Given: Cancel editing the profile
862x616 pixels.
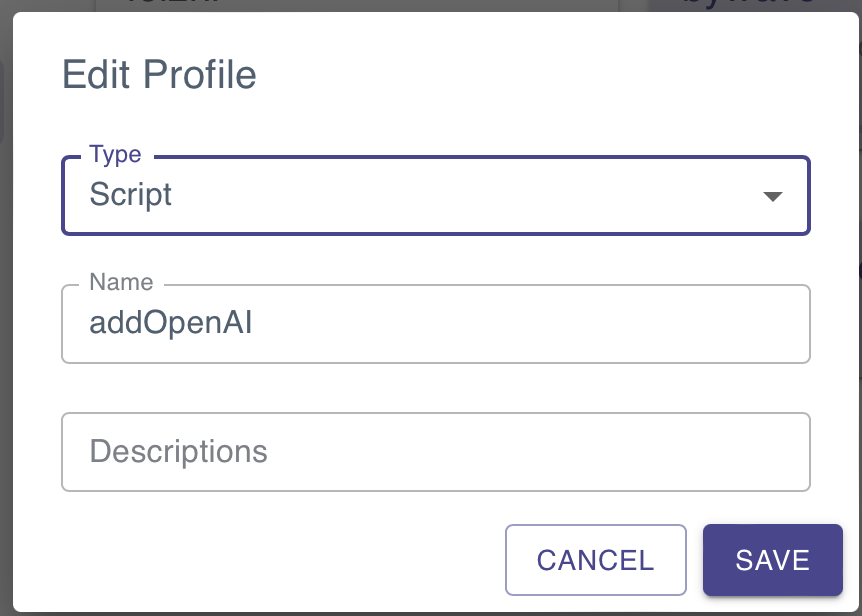Looking at the screenshot, I should (x=595, y=560).
